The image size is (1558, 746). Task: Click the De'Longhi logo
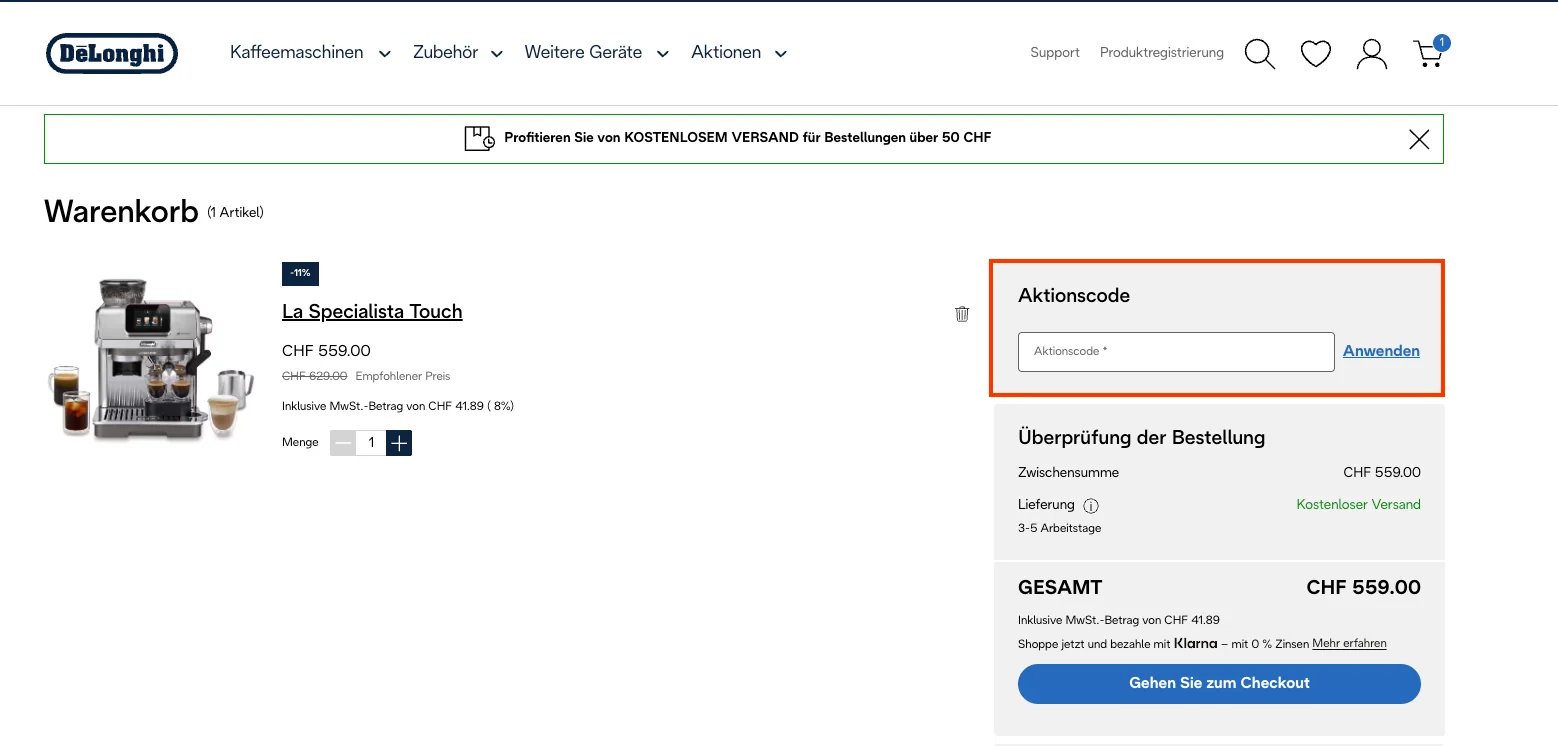[x=112, y=53]
